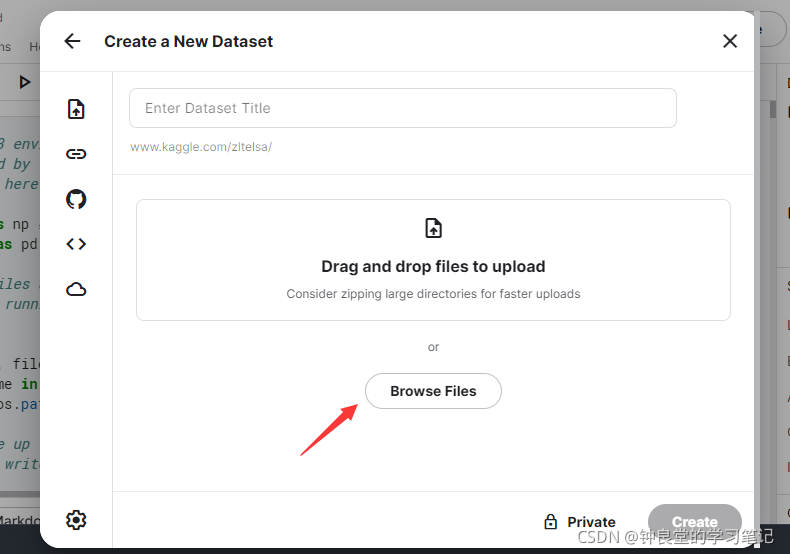
Task: Close the Create a New Dataset dialog
Action: [730, 41]
